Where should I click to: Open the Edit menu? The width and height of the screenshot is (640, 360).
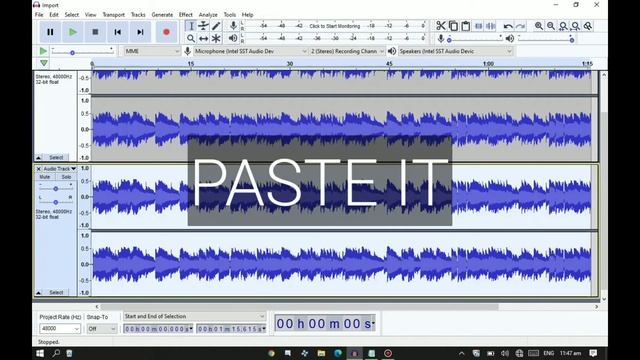(x=54, y=15)
